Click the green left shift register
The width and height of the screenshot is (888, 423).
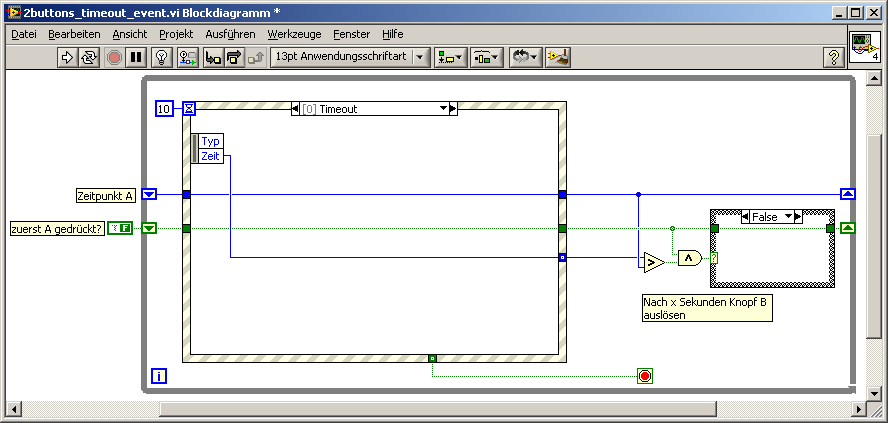pyautogui.click(x=149, y=228)
